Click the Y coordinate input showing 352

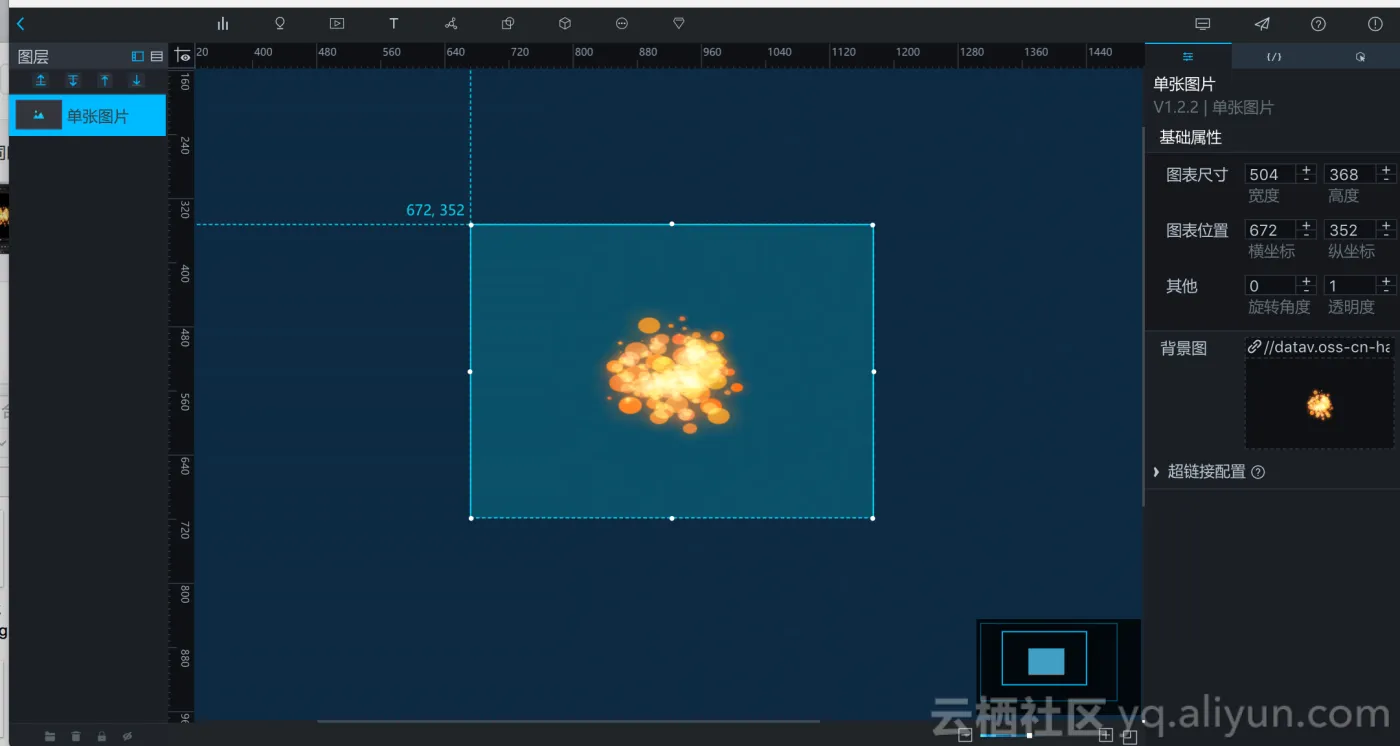(x=1350, y=230)
